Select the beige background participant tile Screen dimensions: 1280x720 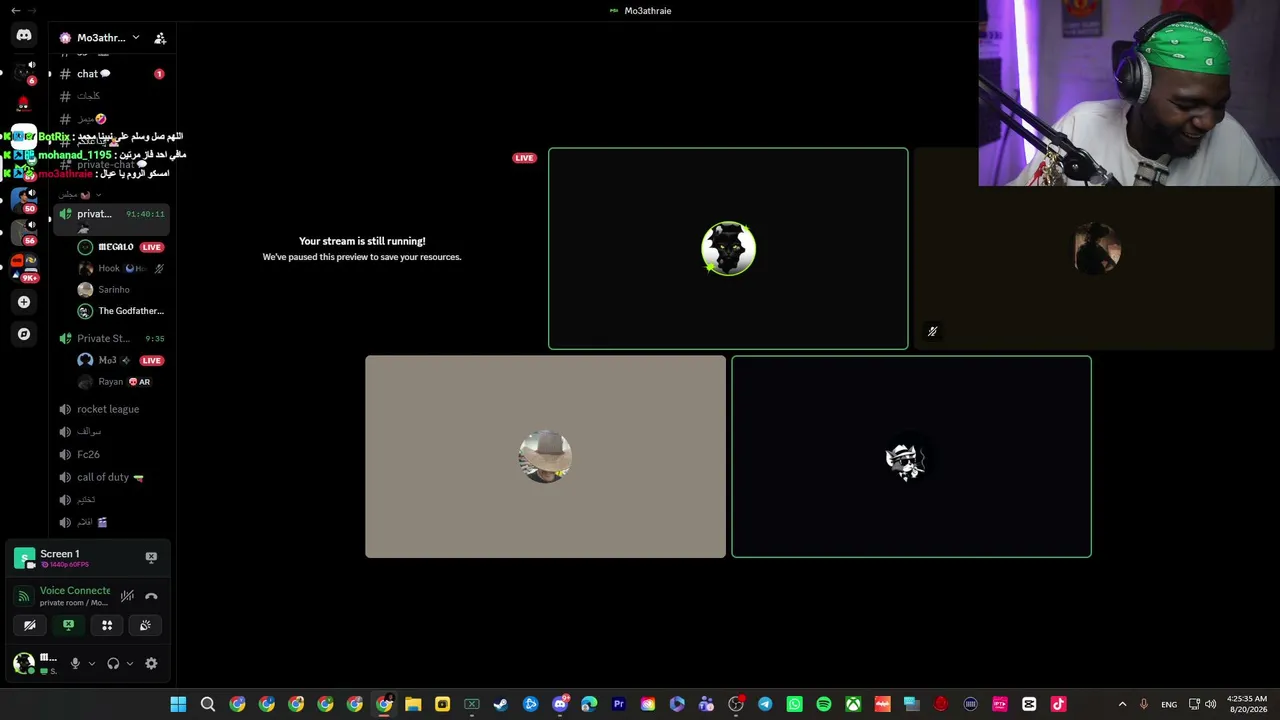coord(545,457)
